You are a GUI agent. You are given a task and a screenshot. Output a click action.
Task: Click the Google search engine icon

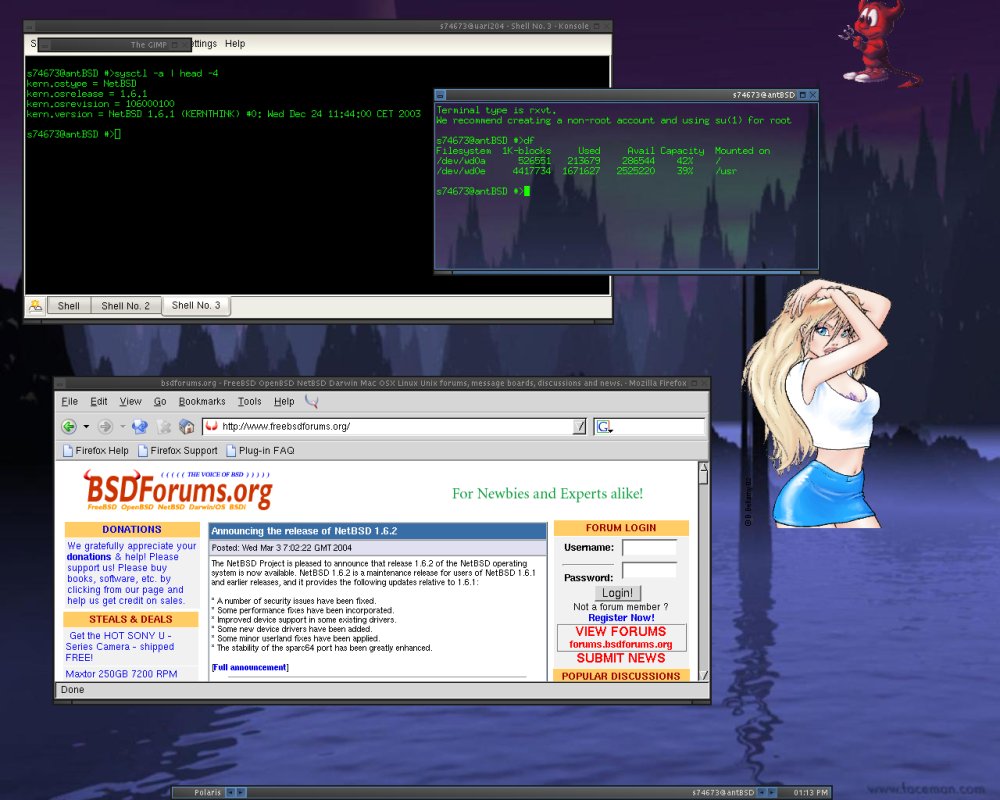click(x=603, y=427)
